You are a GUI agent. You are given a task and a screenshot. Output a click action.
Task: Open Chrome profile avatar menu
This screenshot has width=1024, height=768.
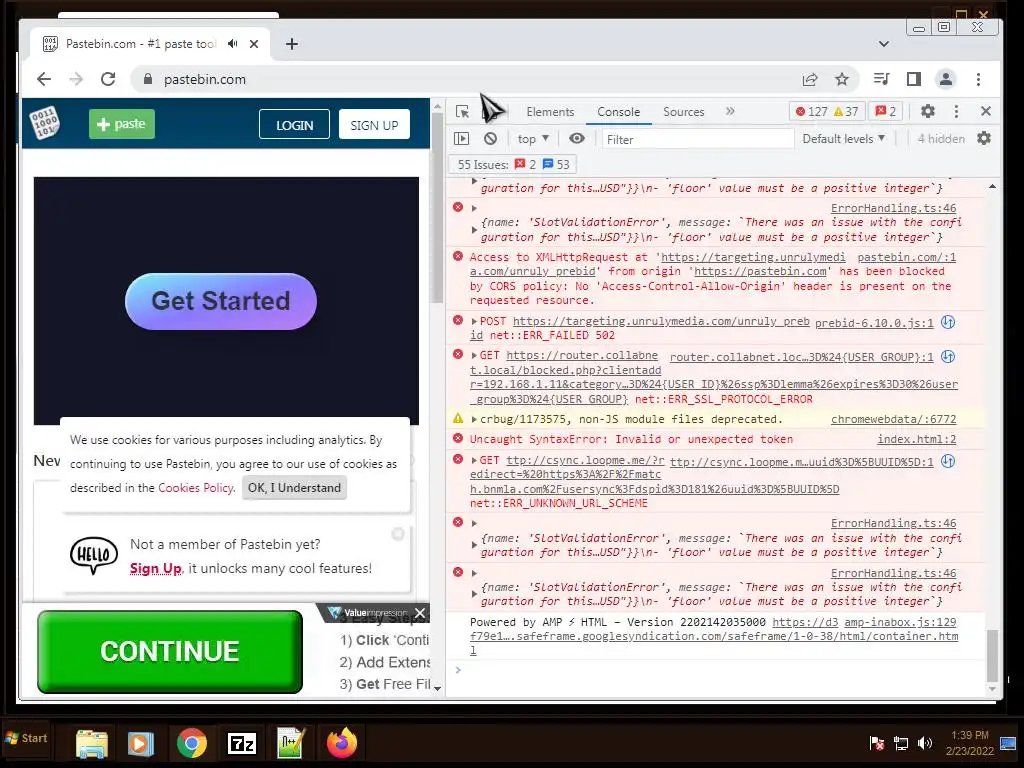(946, 79)
